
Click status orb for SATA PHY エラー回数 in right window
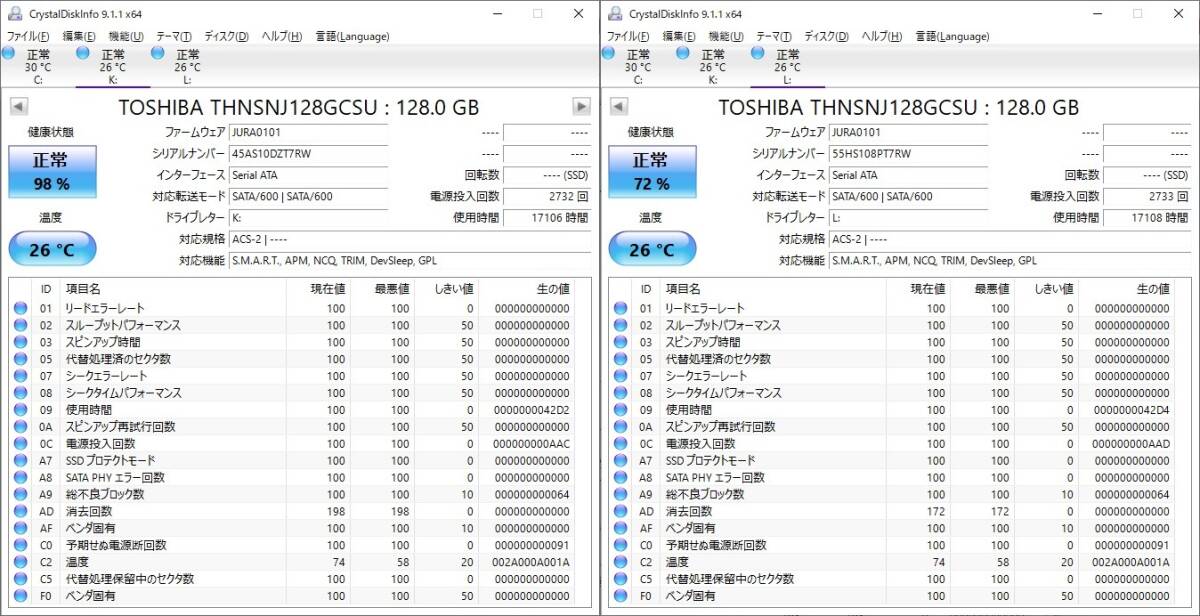click(x=620, y=478)
